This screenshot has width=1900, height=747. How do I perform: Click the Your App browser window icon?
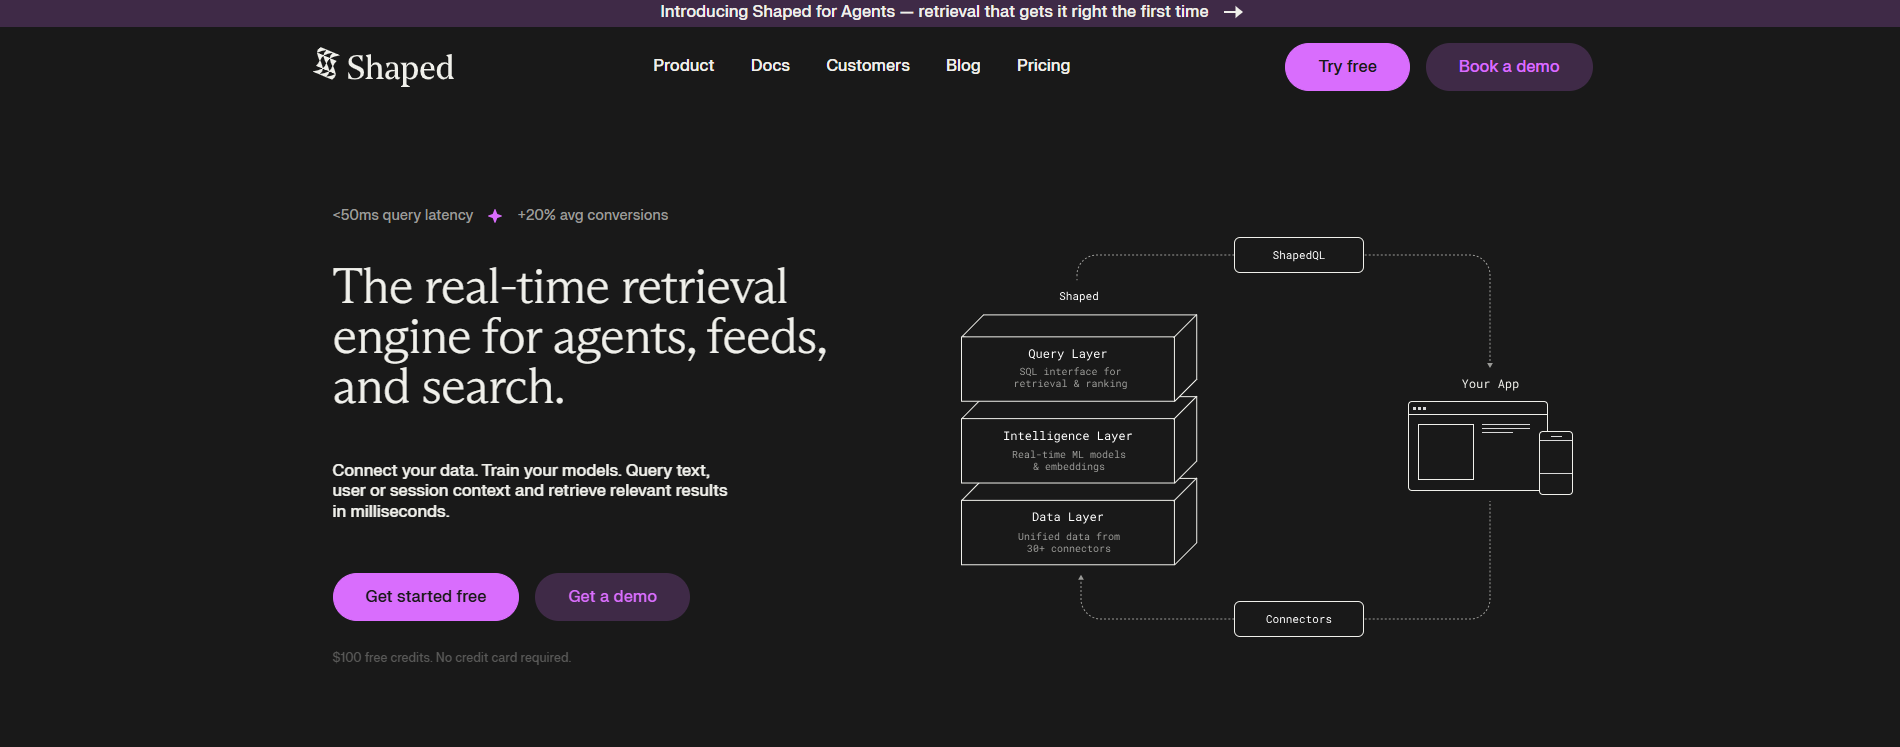[1474, 447]
